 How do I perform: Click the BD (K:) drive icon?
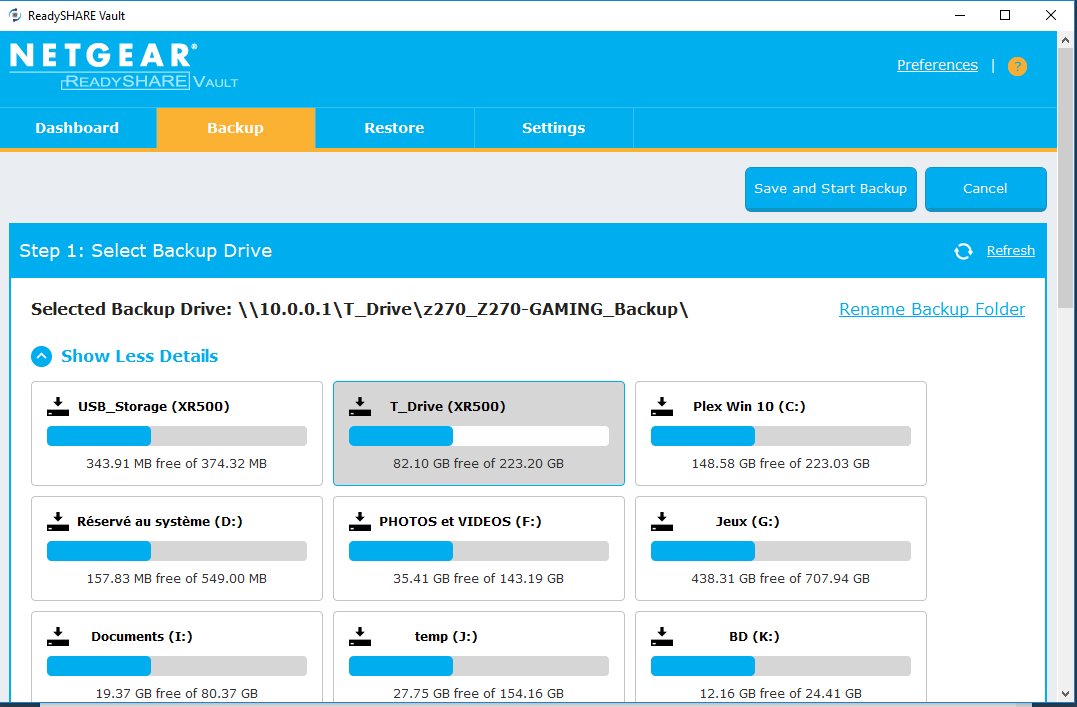662,637
